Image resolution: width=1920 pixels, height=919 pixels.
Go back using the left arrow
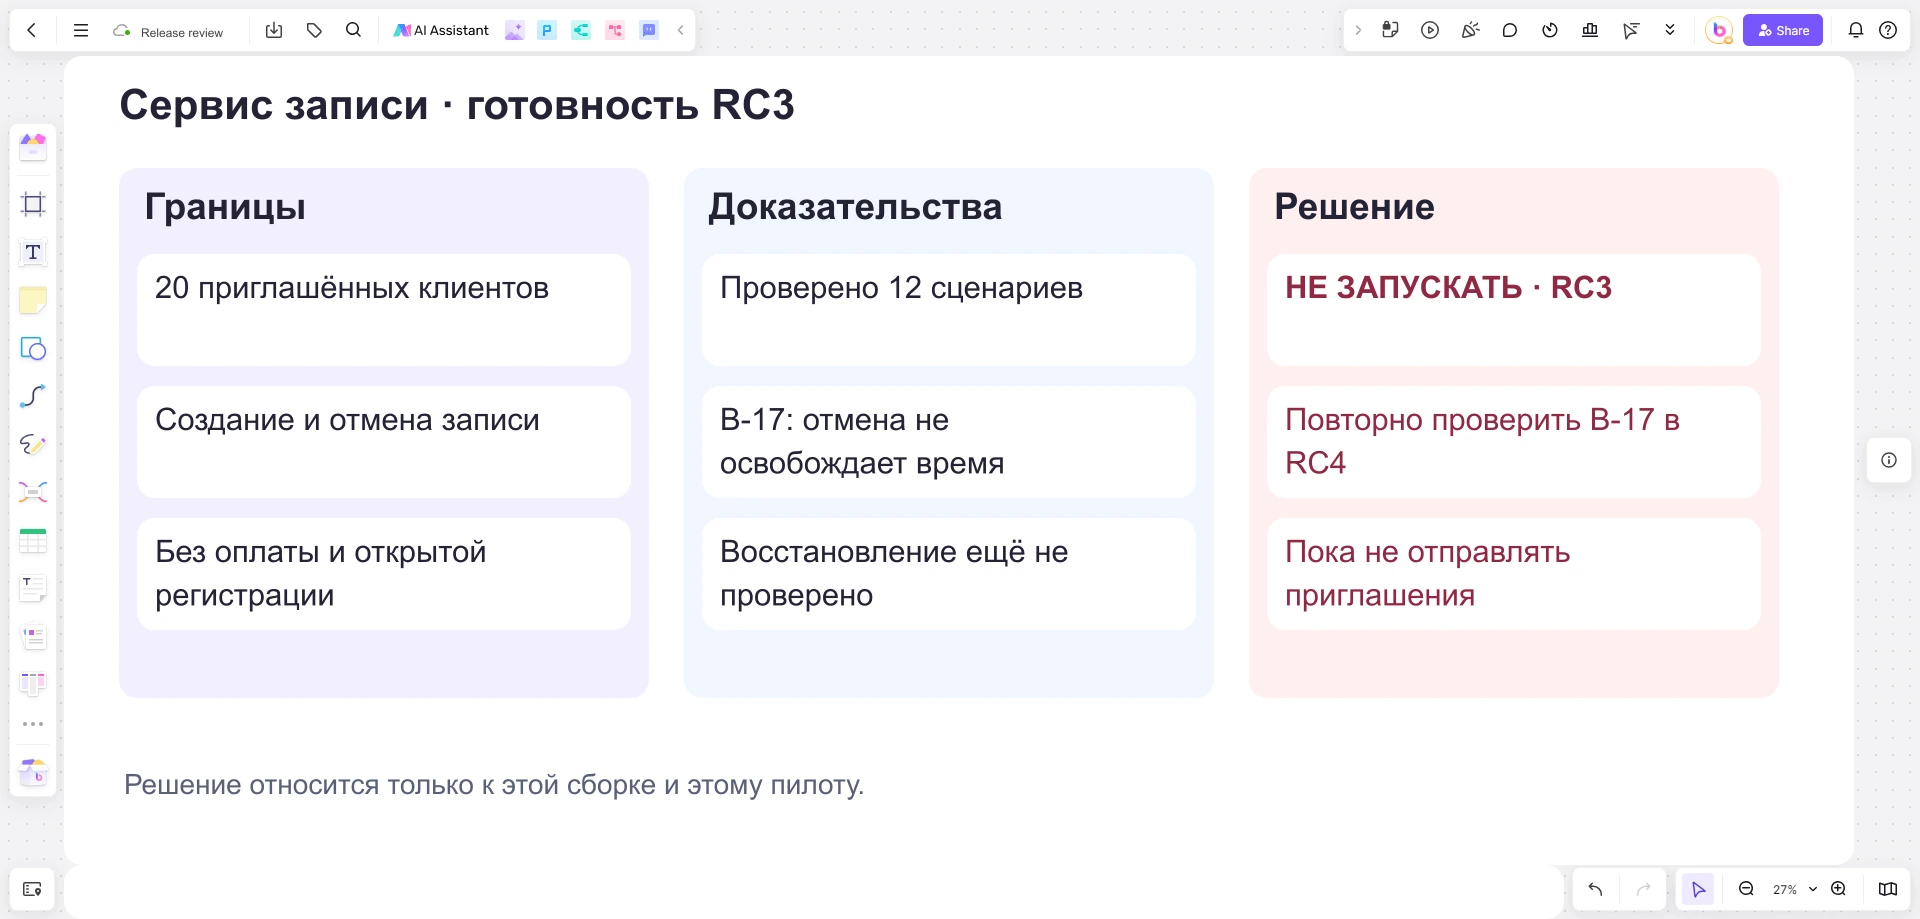click(x=32, y=30)
